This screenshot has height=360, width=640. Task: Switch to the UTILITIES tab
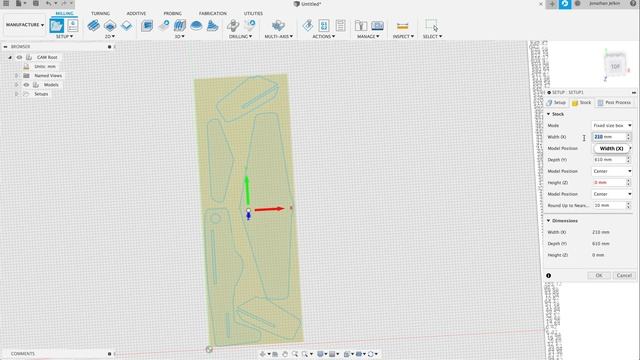click(x=253, y=13)
